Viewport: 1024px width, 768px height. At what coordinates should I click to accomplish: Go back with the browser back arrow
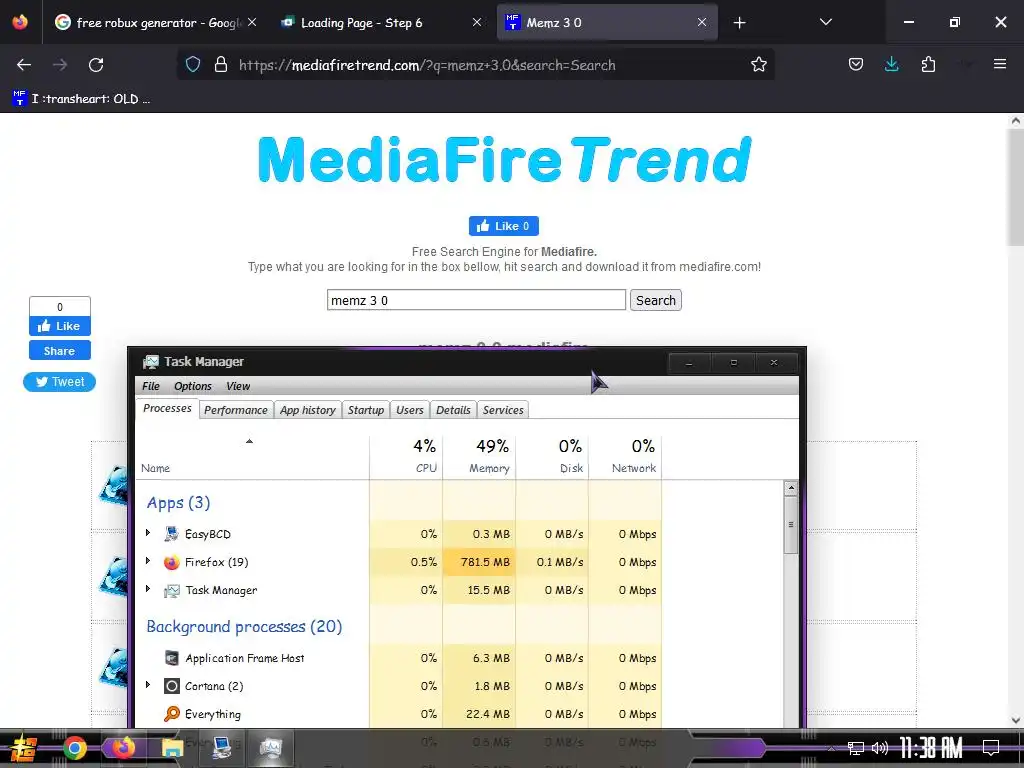coord(24,65)
